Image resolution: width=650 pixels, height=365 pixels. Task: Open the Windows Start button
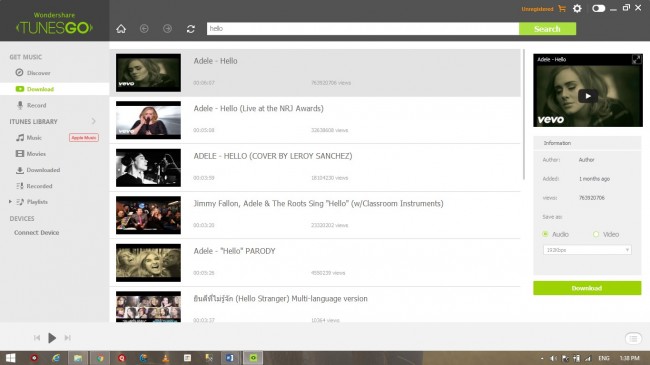tap(10, 358)
